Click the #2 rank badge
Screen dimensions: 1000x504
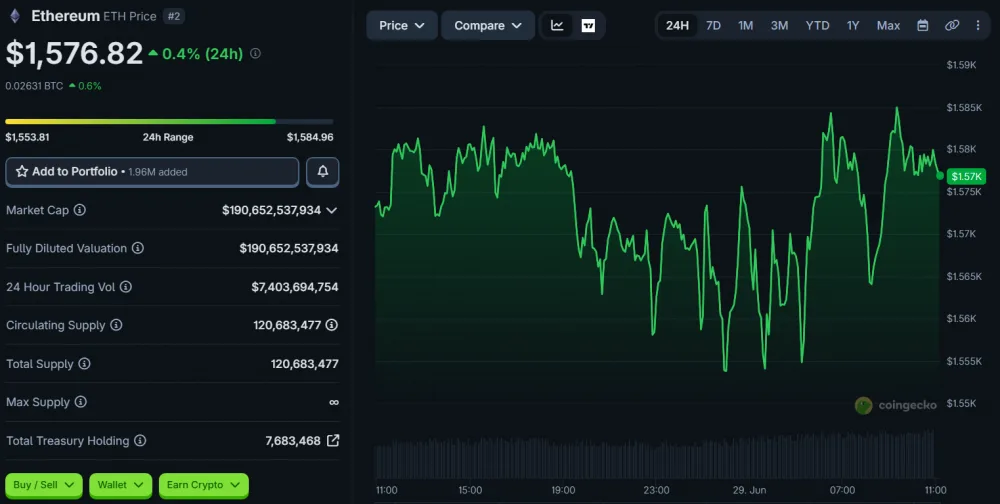click(x=173, y=16)
